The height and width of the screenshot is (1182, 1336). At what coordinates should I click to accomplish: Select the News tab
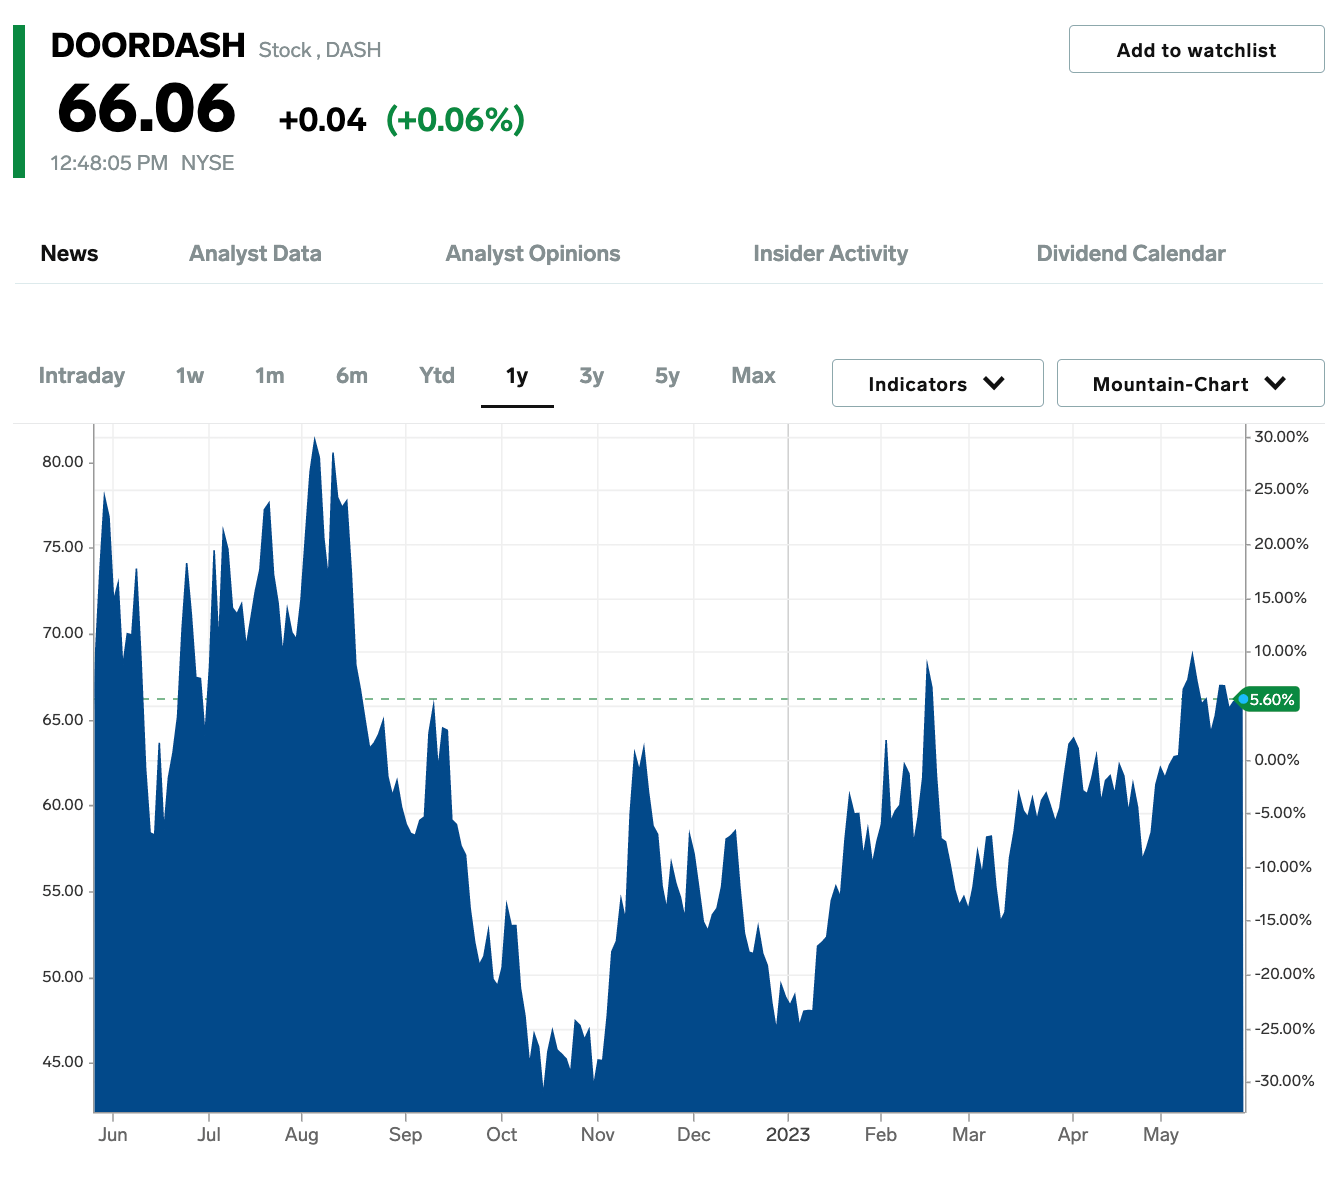coord(69,253)
